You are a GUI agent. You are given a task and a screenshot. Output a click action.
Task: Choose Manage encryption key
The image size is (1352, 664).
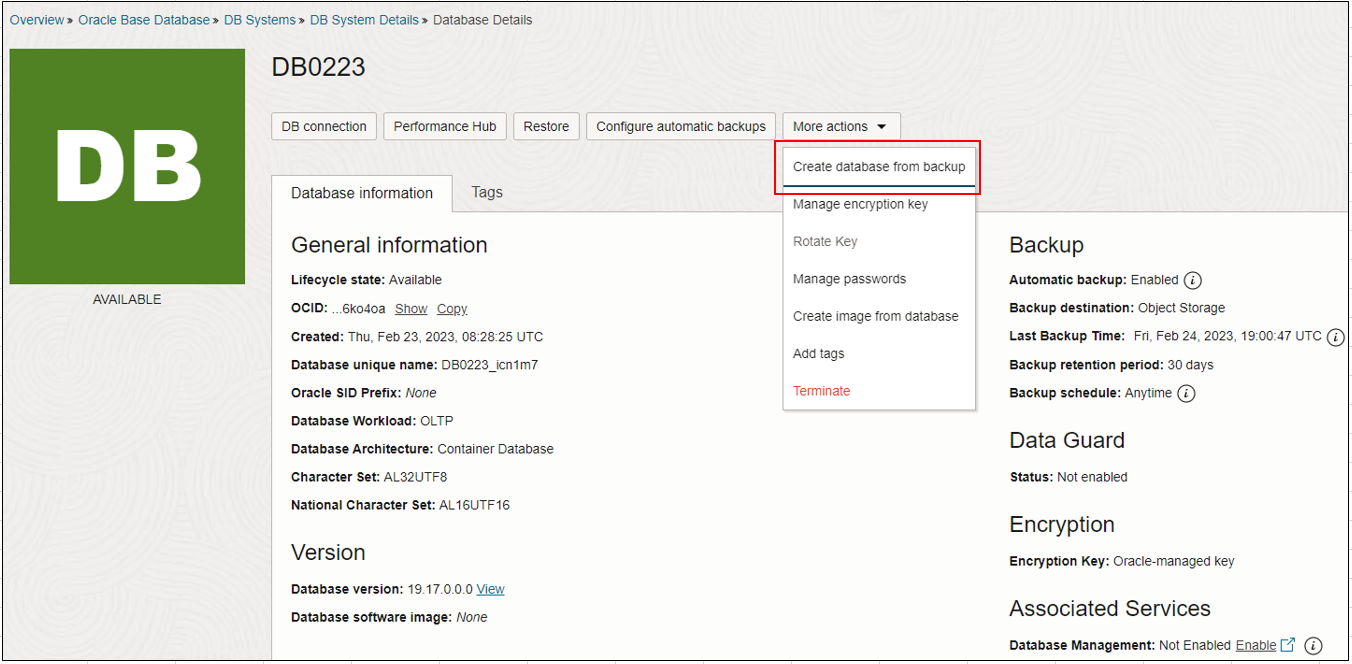[860, 204]
